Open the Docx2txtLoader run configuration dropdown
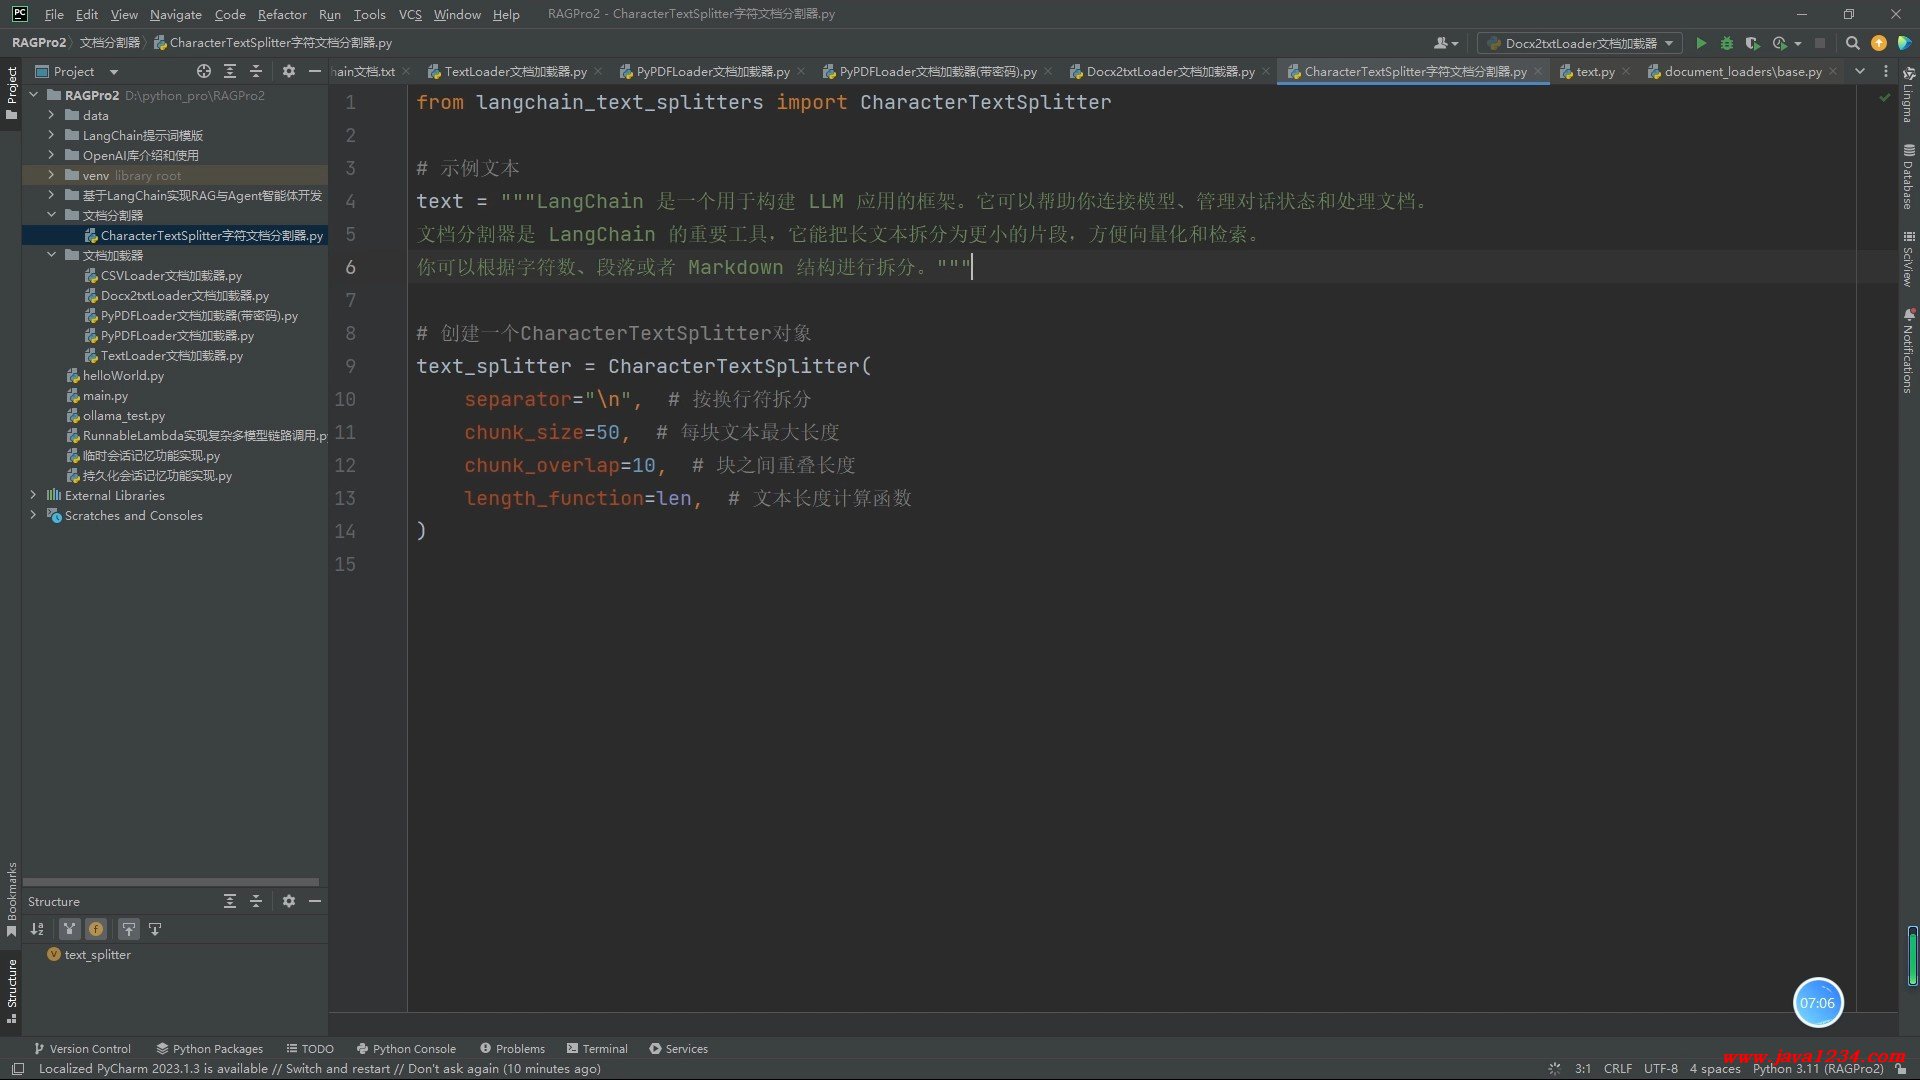The image size is (1920, 1080). (1580, 43)
